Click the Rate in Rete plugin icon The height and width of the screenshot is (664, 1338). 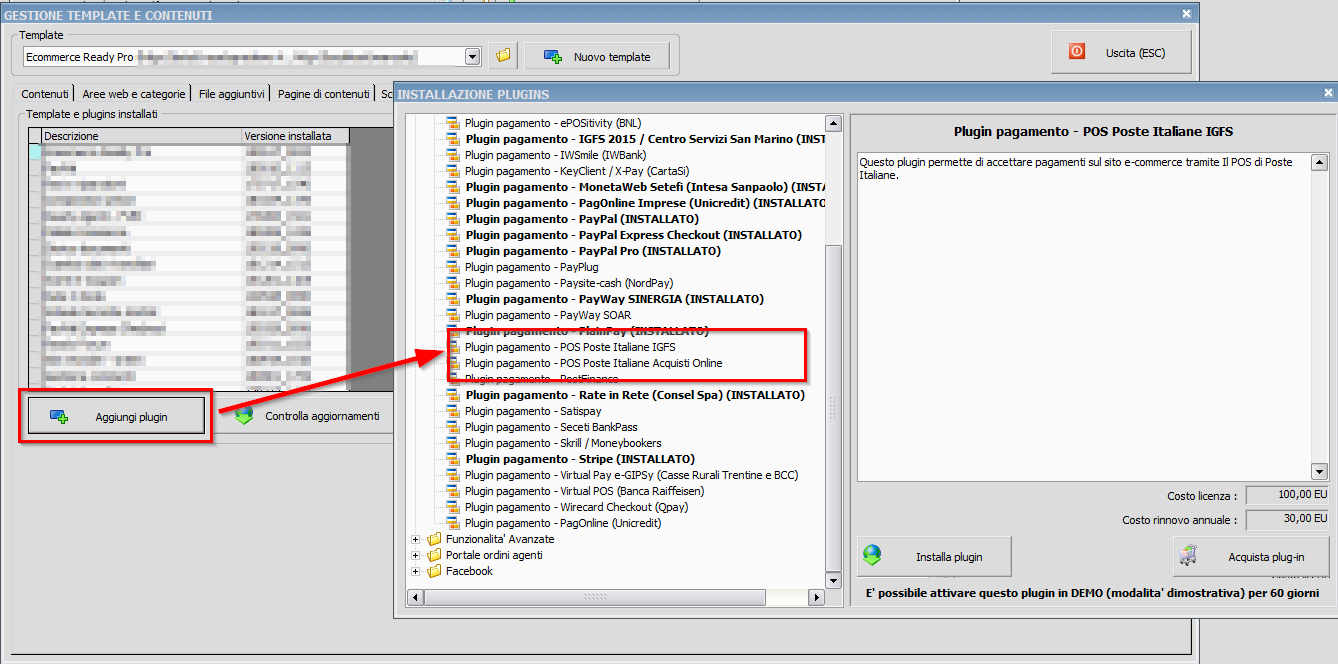click(453, 395)
